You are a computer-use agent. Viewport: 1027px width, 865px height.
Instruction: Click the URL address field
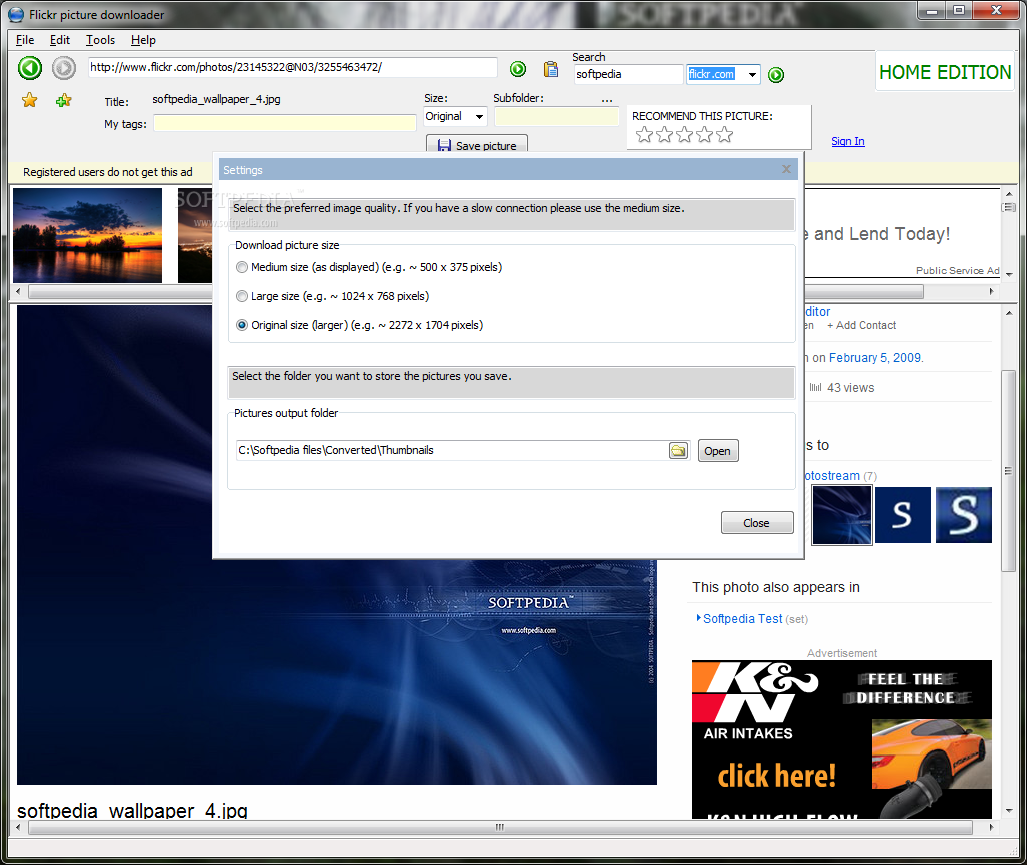(x=293, y=67)
